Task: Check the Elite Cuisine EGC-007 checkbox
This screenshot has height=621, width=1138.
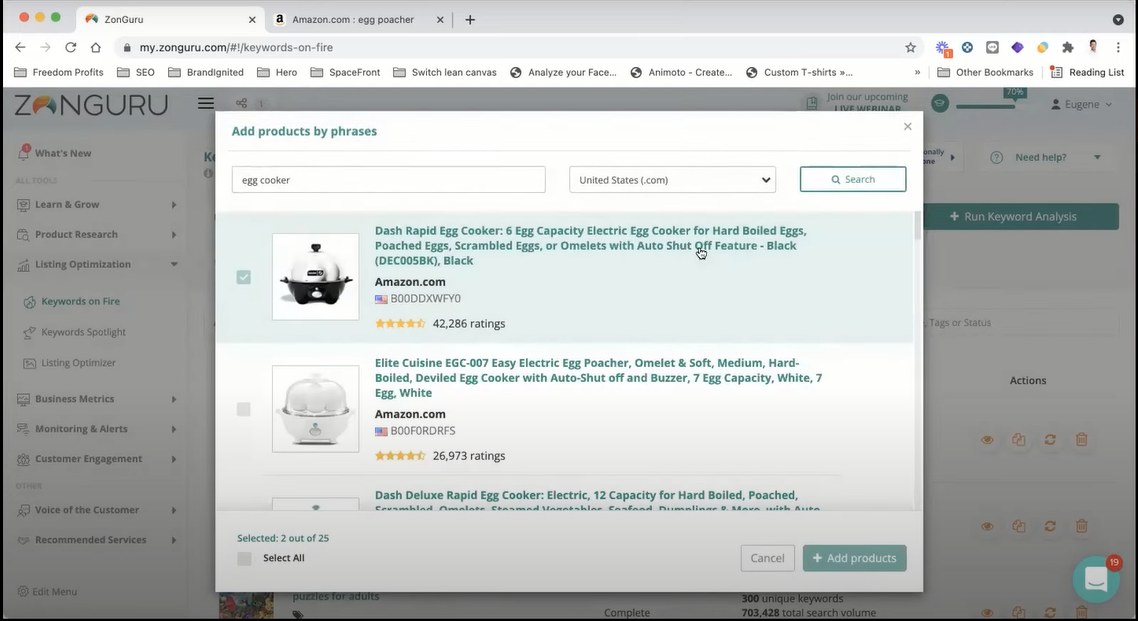Action: click(x=244, y=409)
